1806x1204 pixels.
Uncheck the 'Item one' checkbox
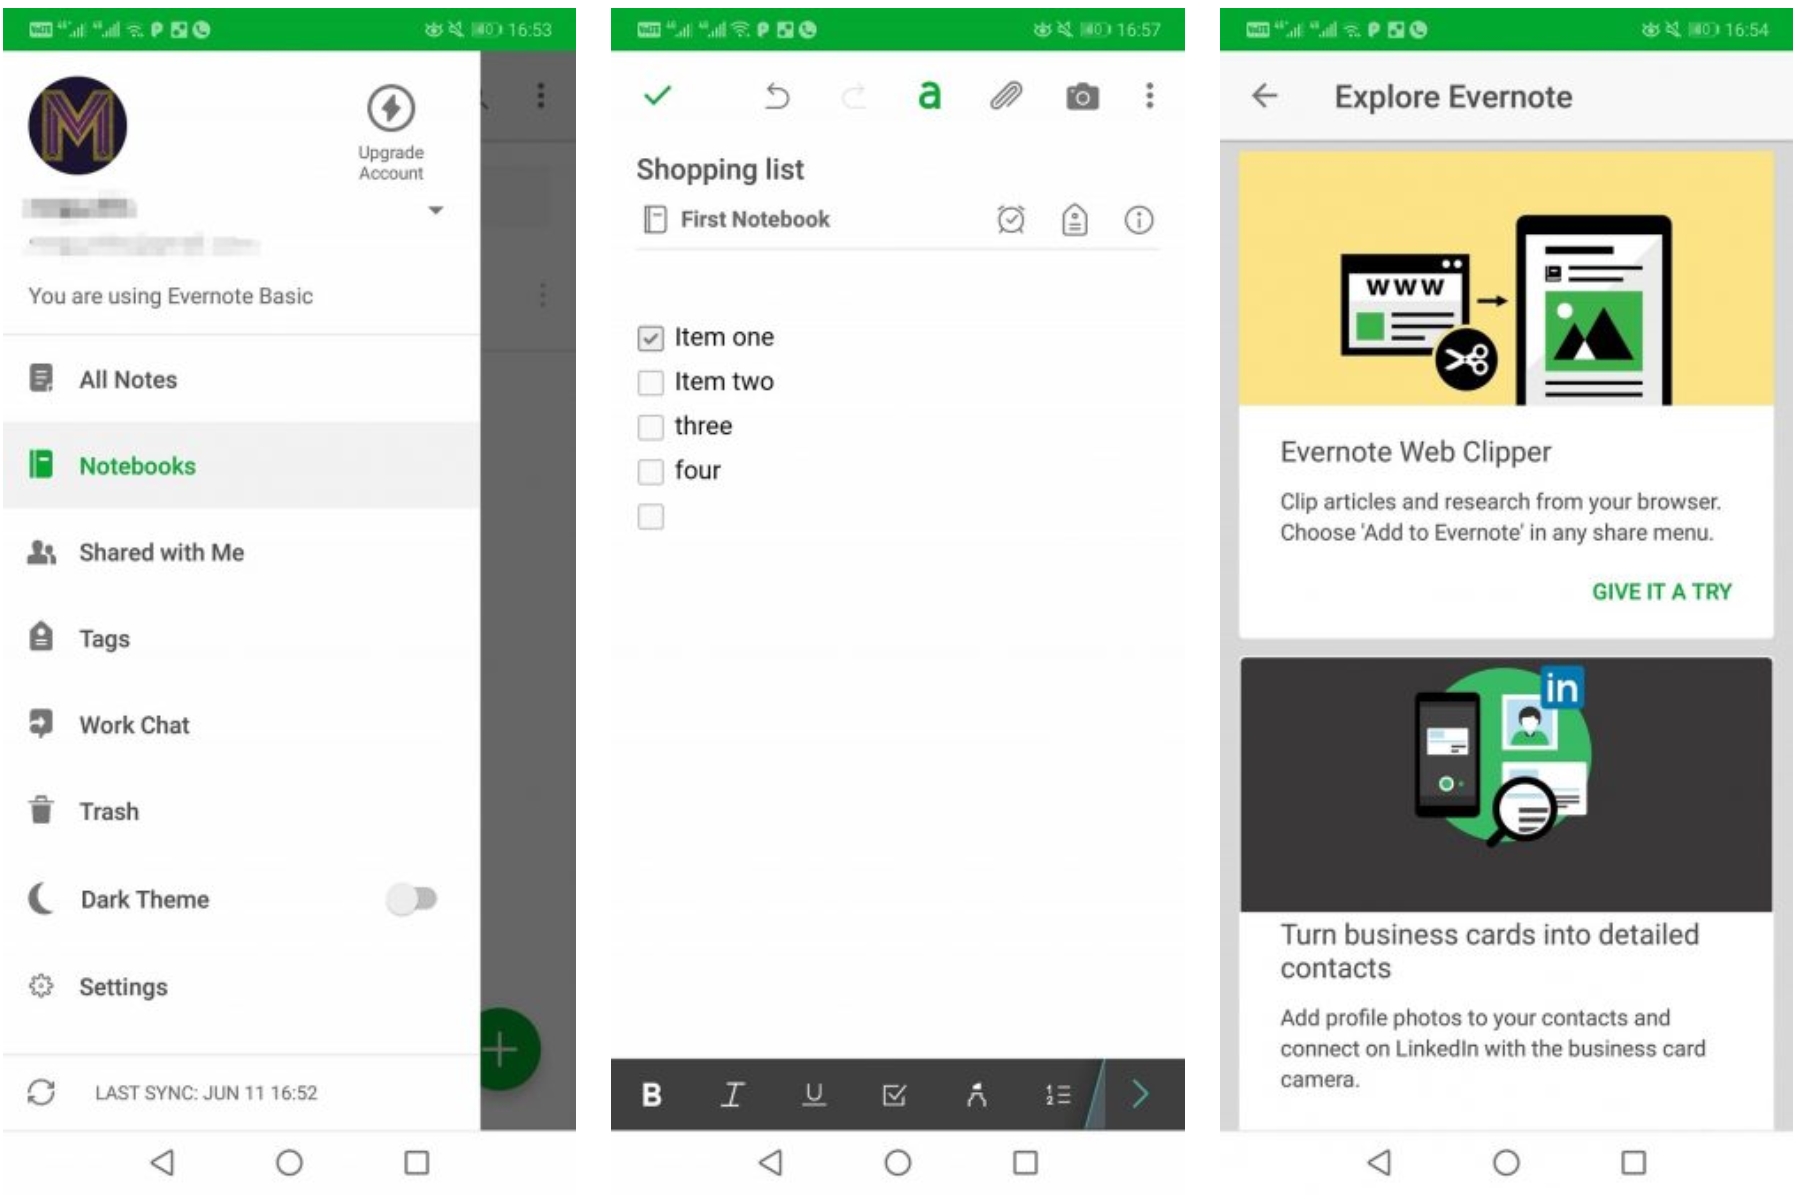[650, 338]
